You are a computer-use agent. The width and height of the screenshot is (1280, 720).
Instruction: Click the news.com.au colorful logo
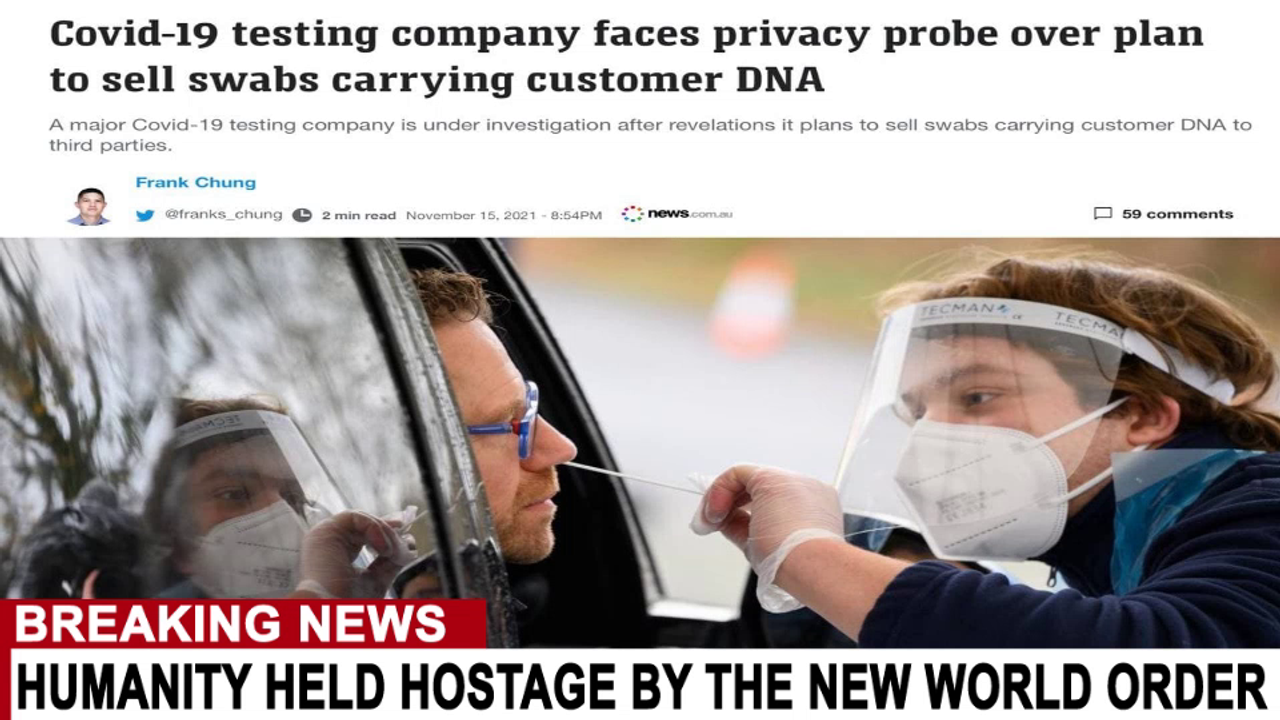pos(632,214)
